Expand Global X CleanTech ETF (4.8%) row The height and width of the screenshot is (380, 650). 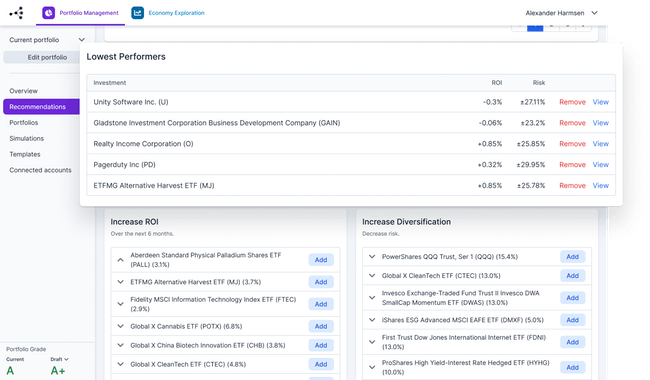point(120,364)
